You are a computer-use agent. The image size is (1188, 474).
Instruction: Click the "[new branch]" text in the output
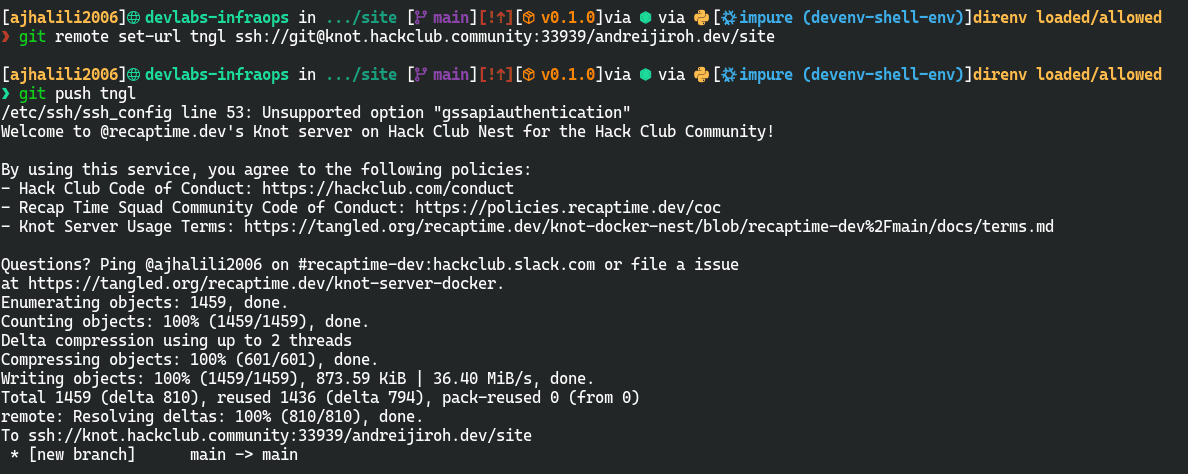78,454
